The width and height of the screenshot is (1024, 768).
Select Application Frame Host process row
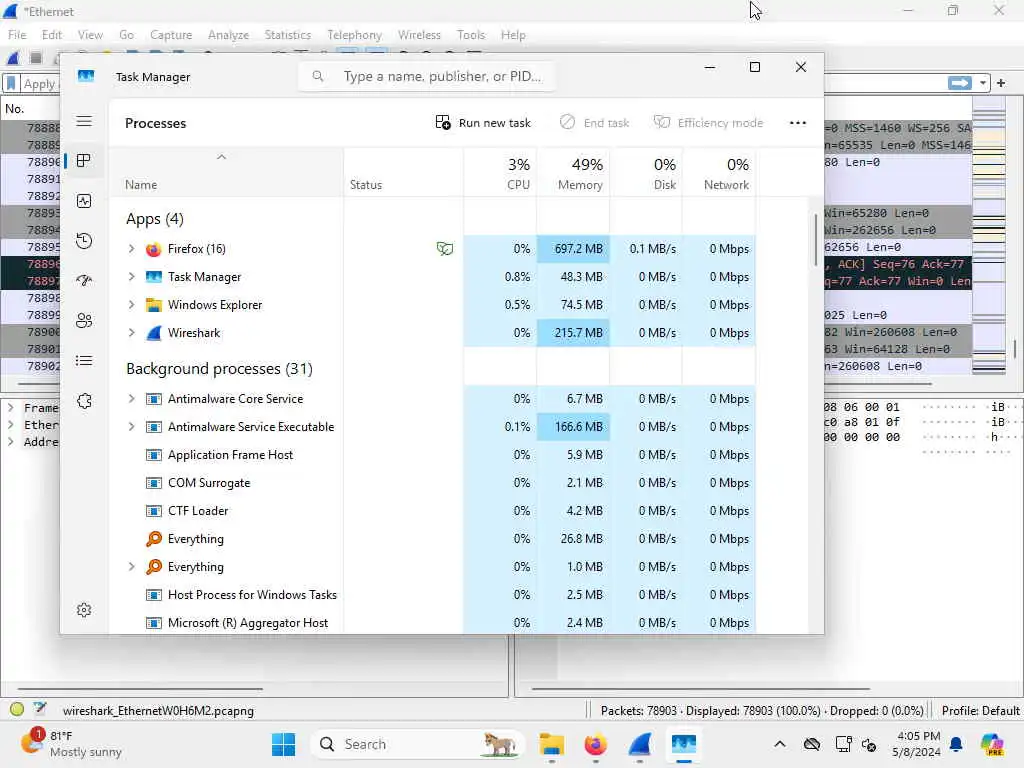coord(433,455)
